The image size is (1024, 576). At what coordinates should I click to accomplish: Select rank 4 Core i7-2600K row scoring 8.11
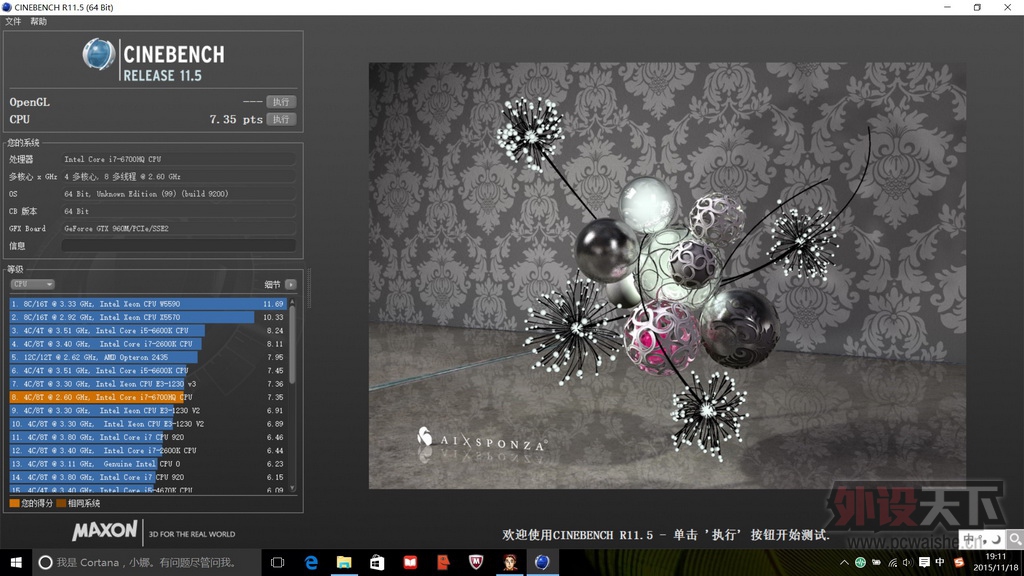click(x=148, y=344)
